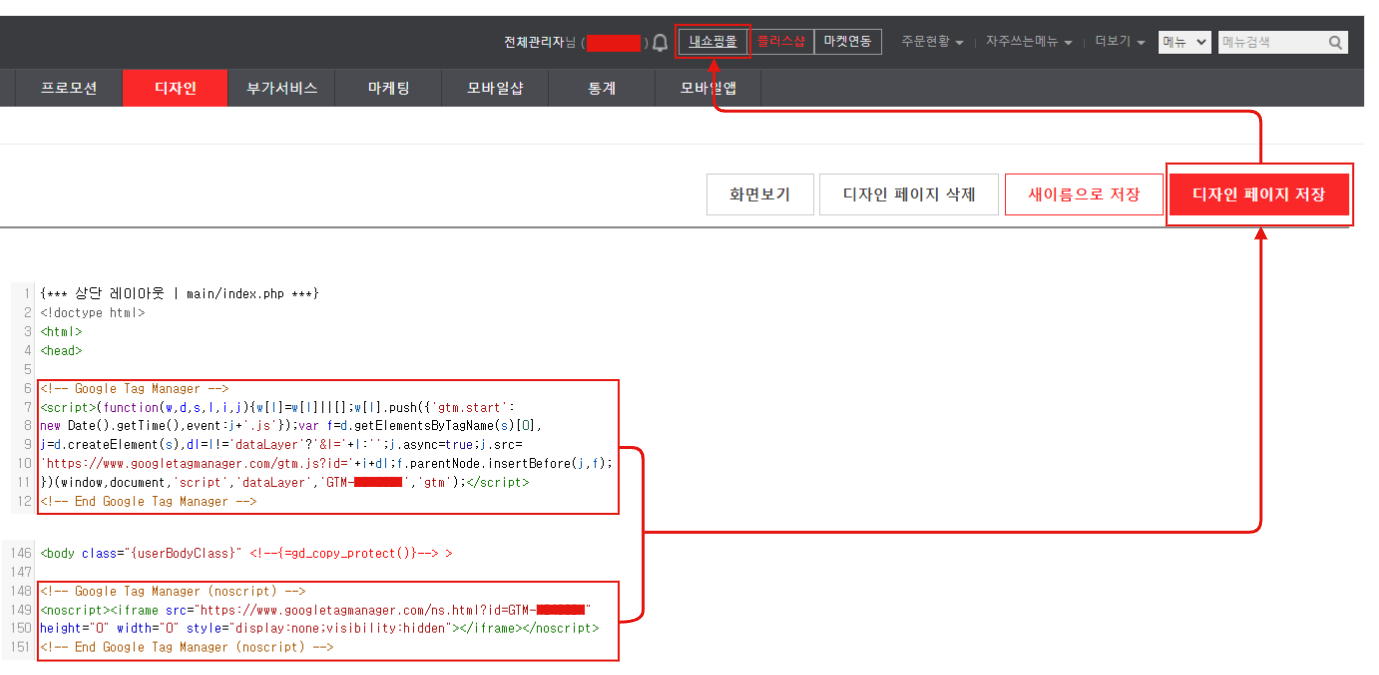Switch to 통계 tab

pos(601,88)
